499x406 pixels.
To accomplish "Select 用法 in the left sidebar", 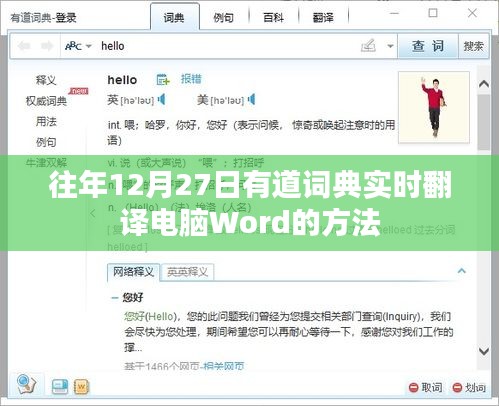I will pyautogui.click(x=46, y=121).
